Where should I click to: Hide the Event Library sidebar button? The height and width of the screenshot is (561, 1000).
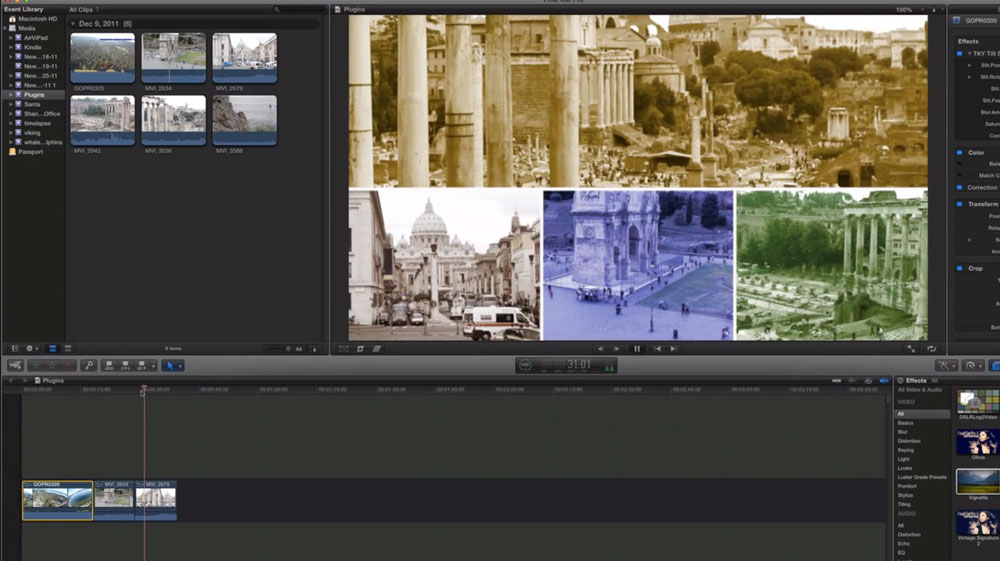pos(15,349)
